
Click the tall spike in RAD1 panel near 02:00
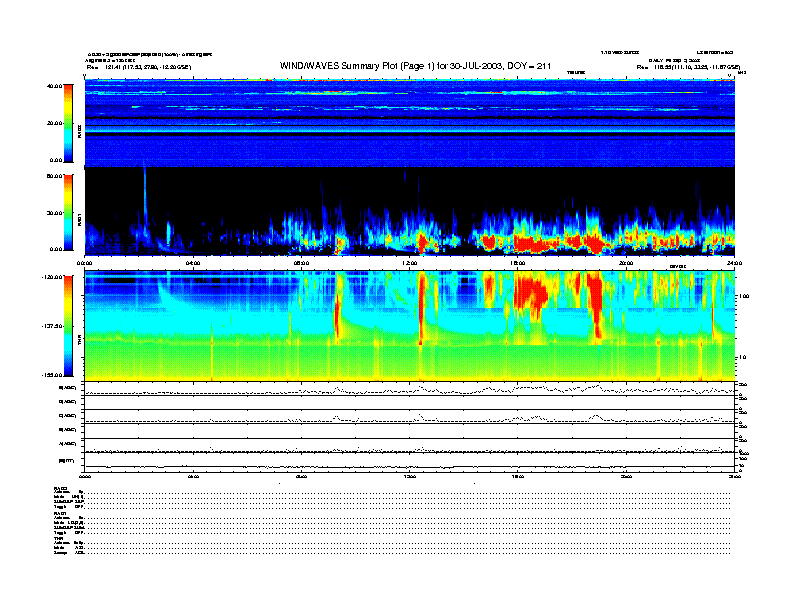[145, 200]
